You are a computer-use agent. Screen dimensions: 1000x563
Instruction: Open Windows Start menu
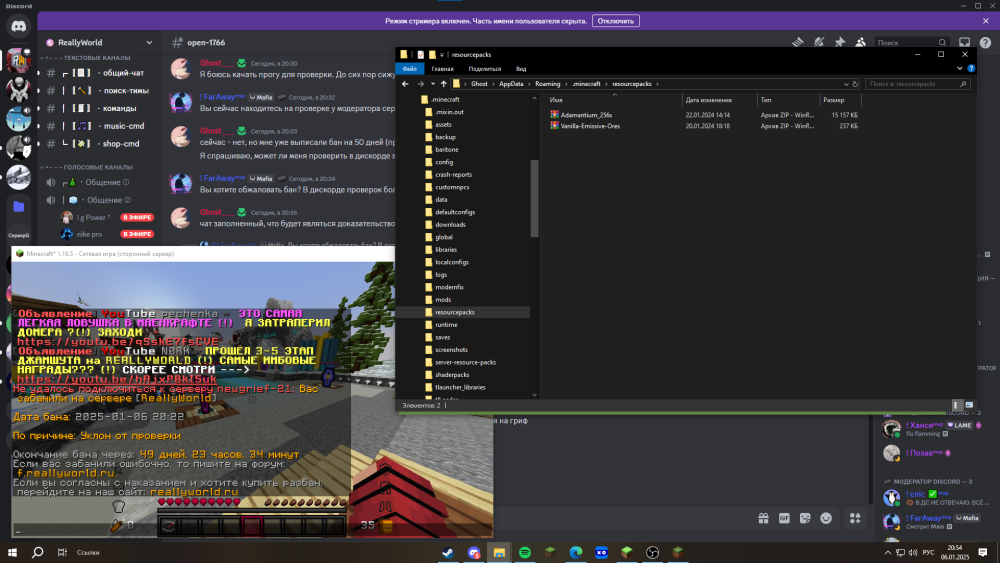coord(12,552)
